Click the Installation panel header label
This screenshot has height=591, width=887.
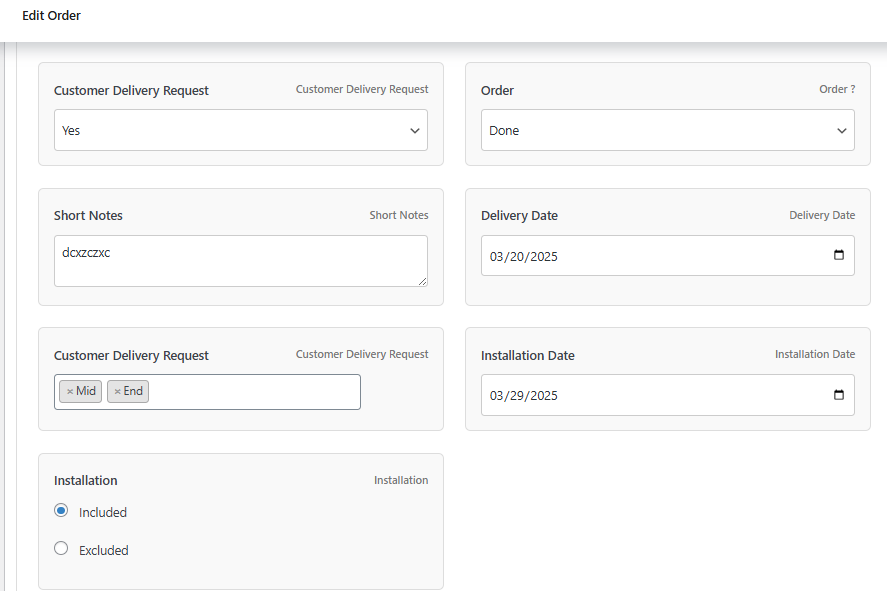click(x=85, y=480)
